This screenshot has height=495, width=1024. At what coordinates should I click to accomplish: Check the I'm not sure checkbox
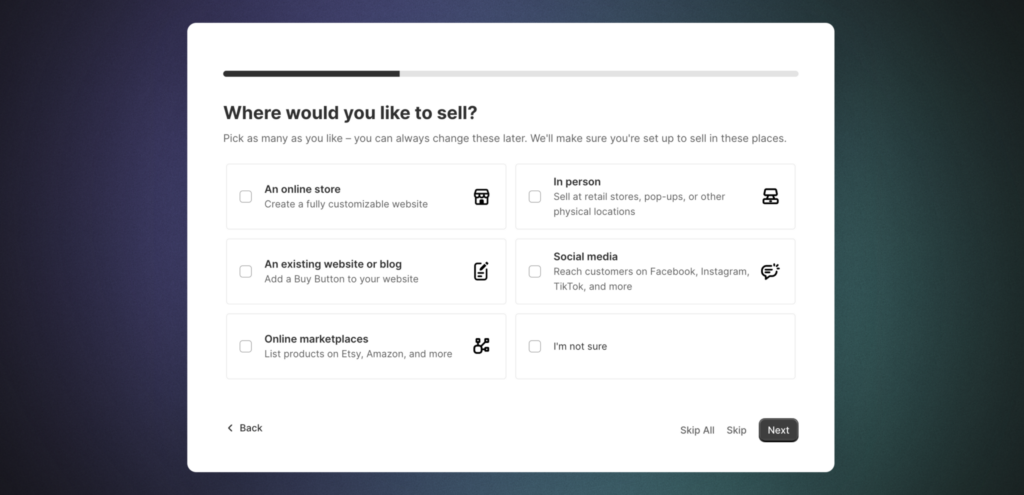(535, 346)
